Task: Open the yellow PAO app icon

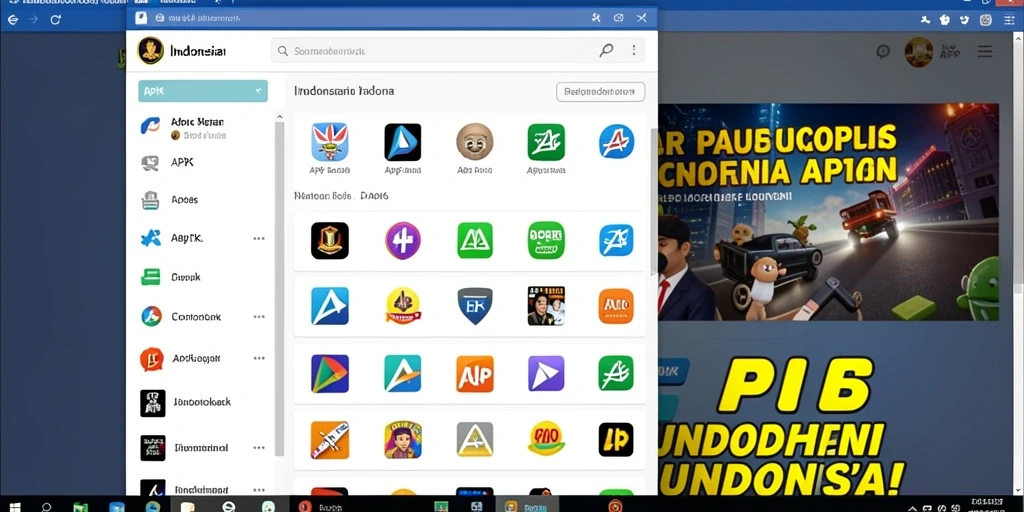Action: tap(546, 440)
